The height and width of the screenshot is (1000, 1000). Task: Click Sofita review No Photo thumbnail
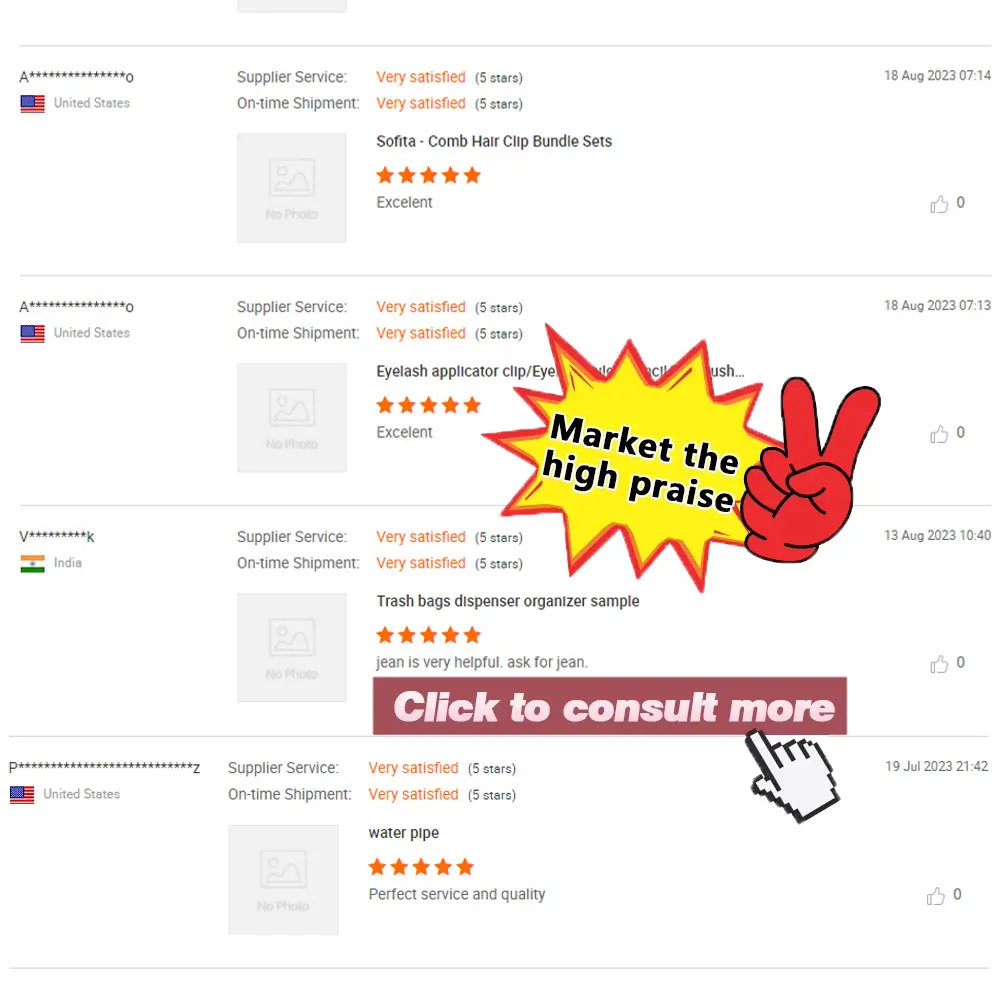tap(292, 188)
